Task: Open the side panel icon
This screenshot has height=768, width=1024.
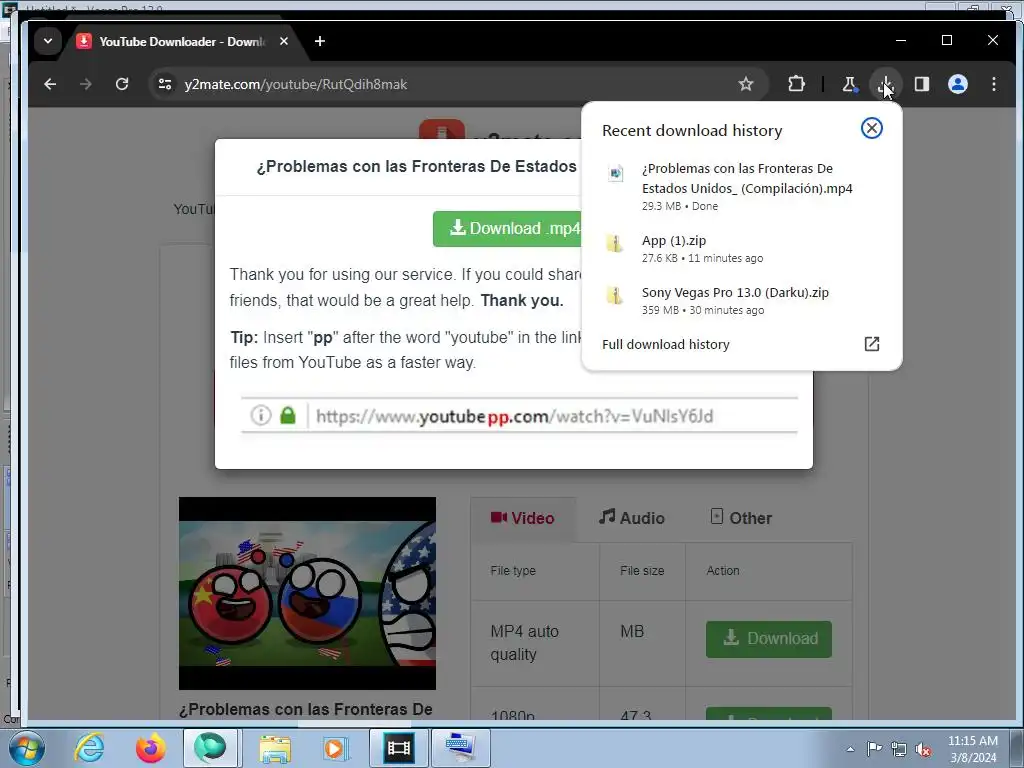Action: pos(921,84)
